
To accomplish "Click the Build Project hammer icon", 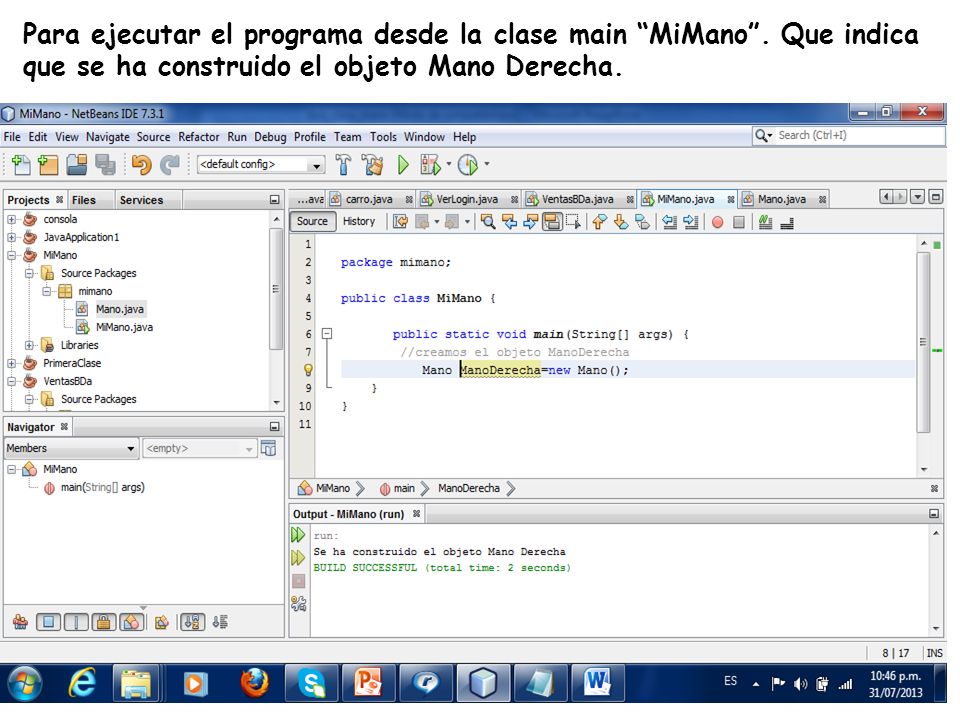I will click(343, 164).
